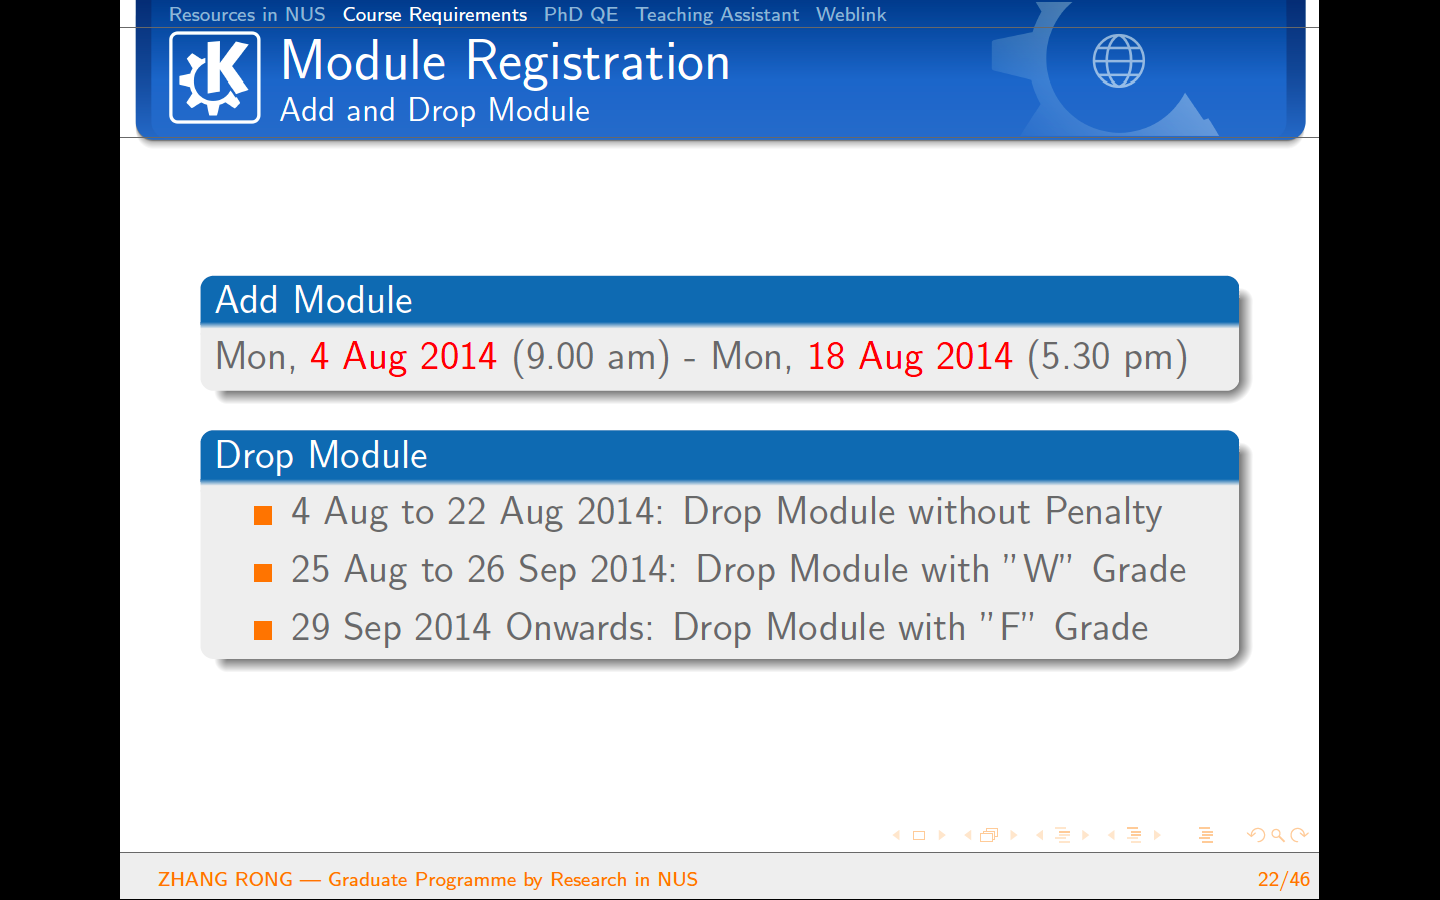Jump to next subsection arrow
1440x900 pixels.
pyautogui.click(x=1085, y=835)
